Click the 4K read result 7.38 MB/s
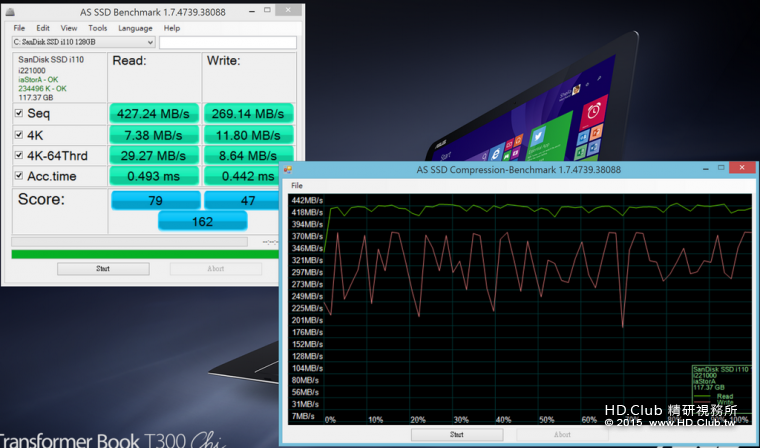This screenshot has width=760, height=448. point(154,135)
